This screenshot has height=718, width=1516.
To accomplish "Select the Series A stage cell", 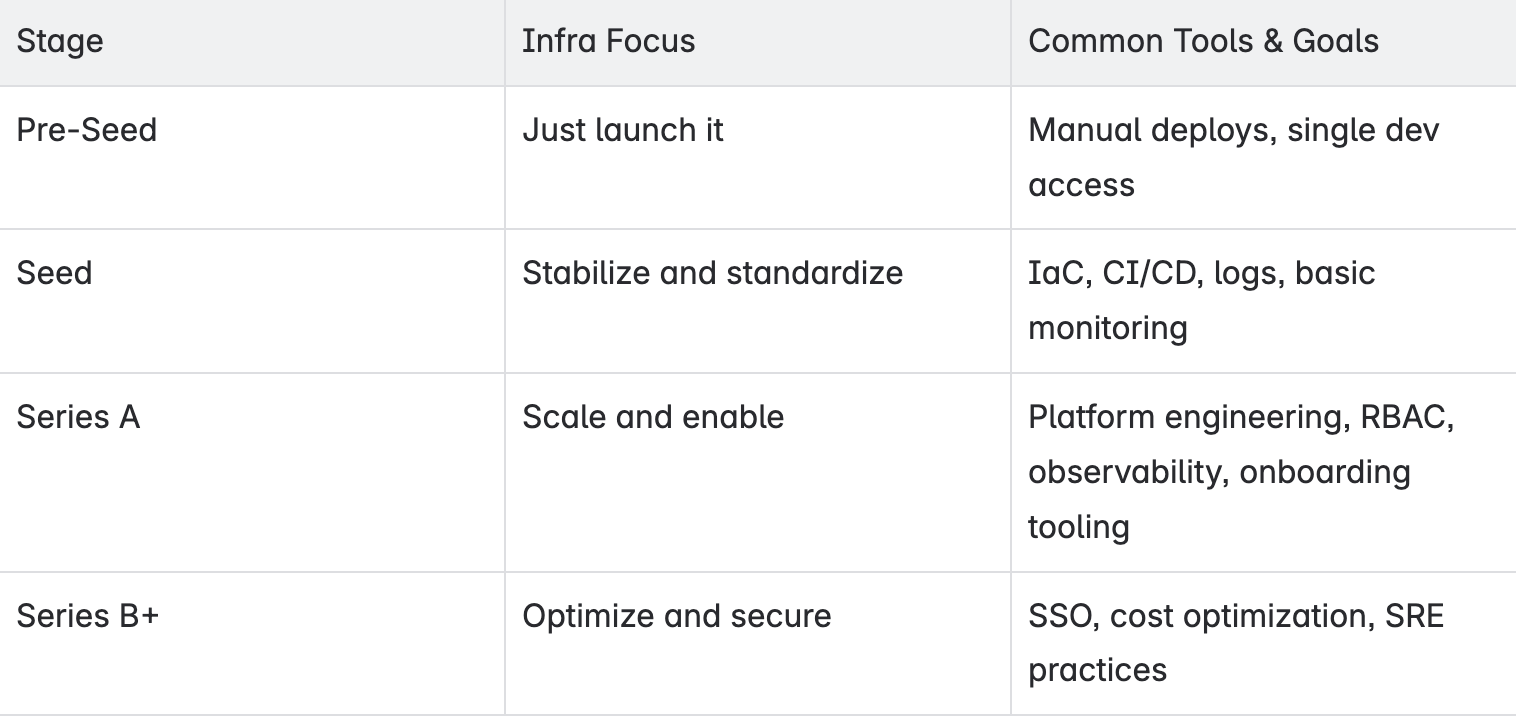I will point(252,472).
